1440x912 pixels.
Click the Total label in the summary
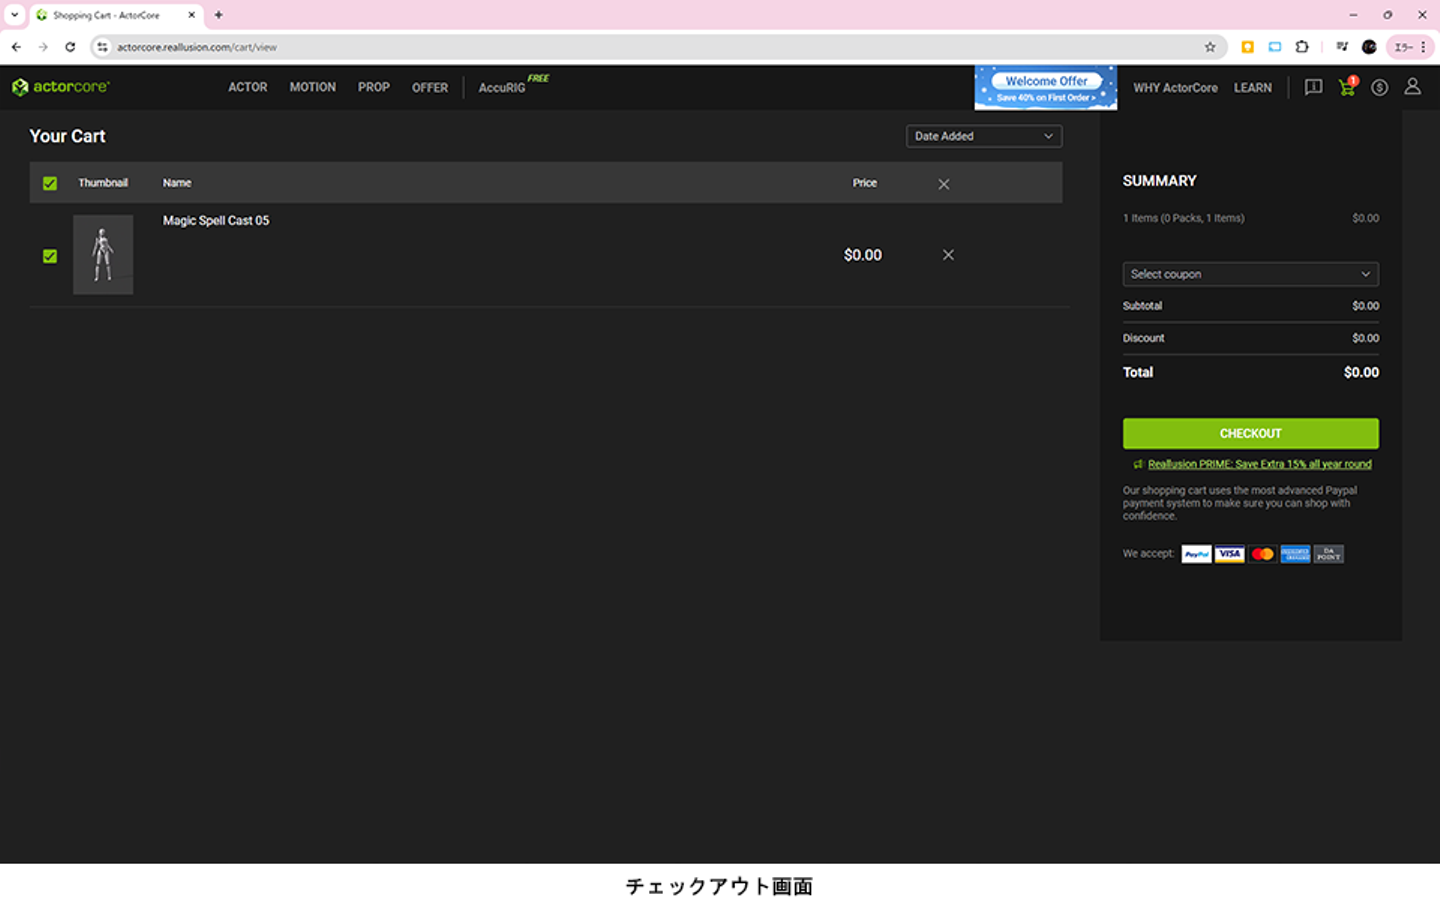[1138, 372]
